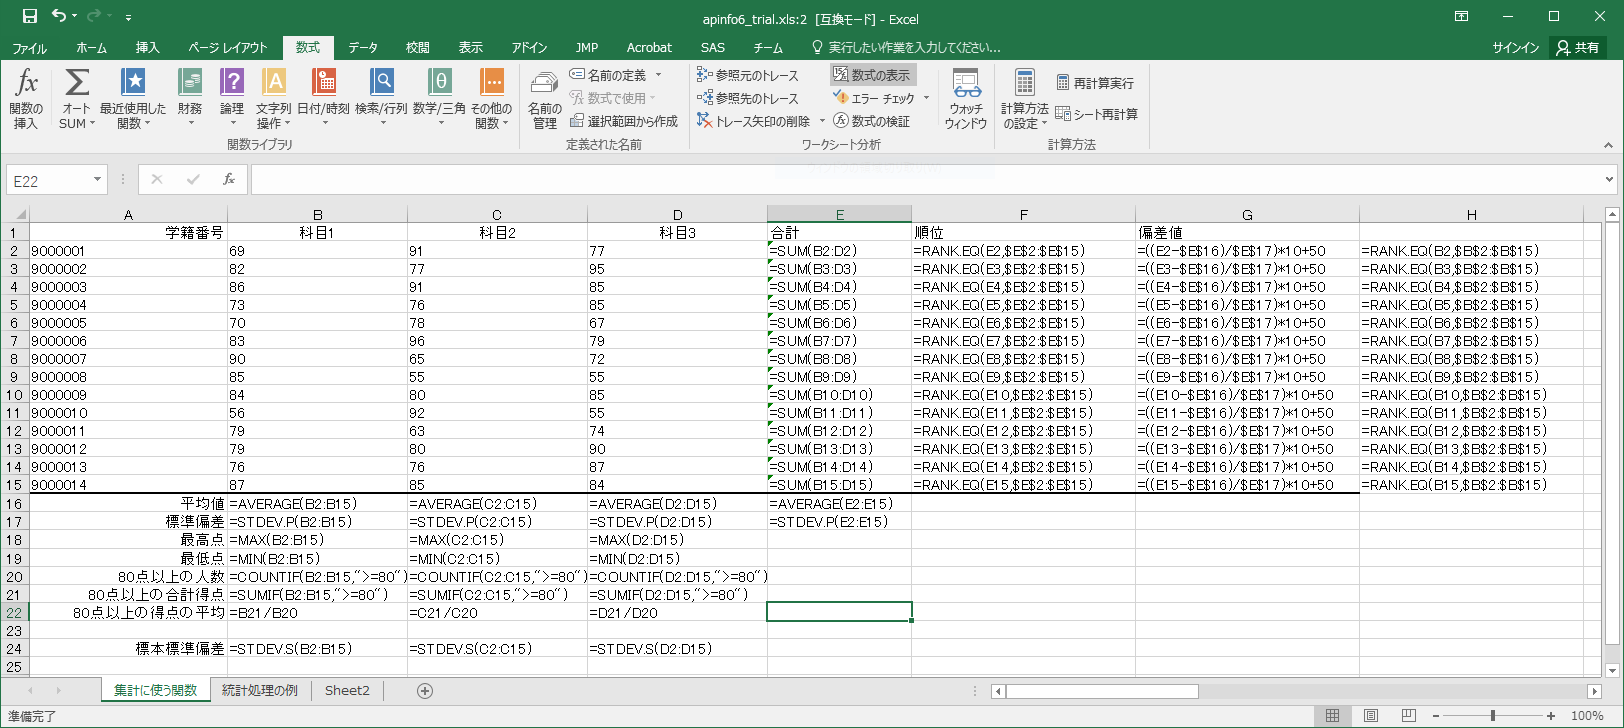
Task: Switch to 統計処理の例 sheet tab
Action: click(x=259, y=690)
